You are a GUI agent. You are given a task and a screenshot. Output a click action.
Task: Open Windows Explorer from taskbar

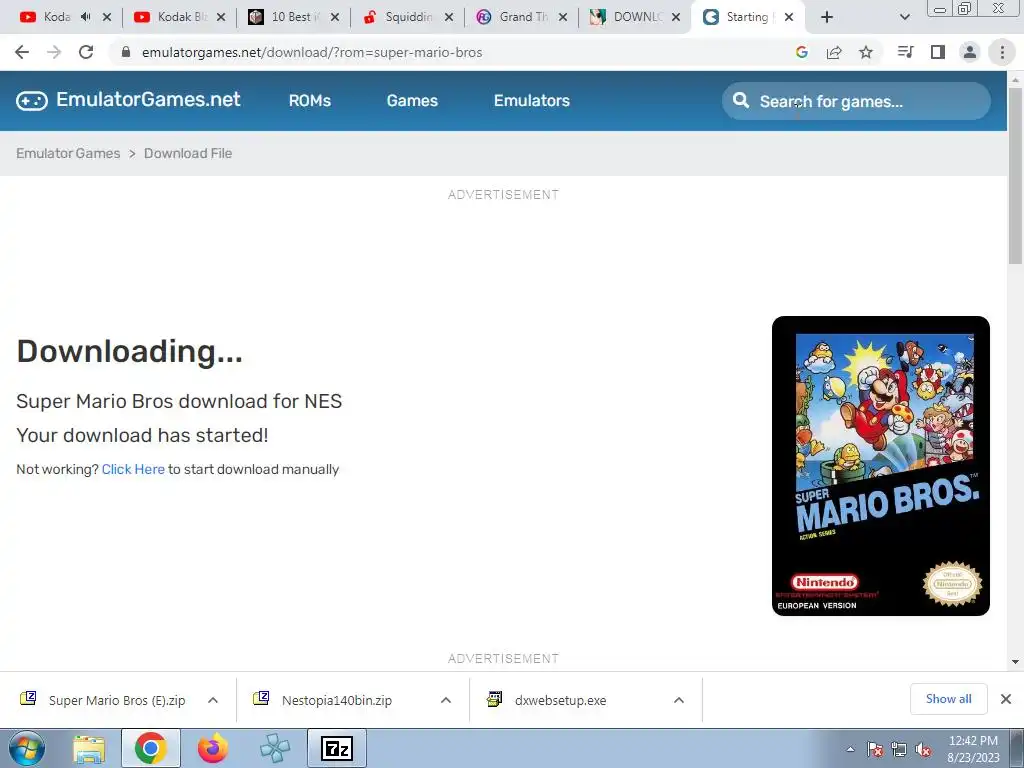(89, 749)
